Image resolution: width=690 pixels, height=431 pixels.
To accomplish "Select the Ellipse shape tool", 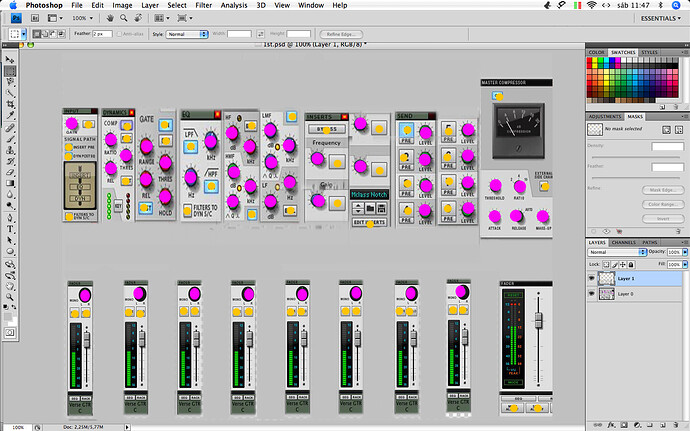I will tap(10, 251).
